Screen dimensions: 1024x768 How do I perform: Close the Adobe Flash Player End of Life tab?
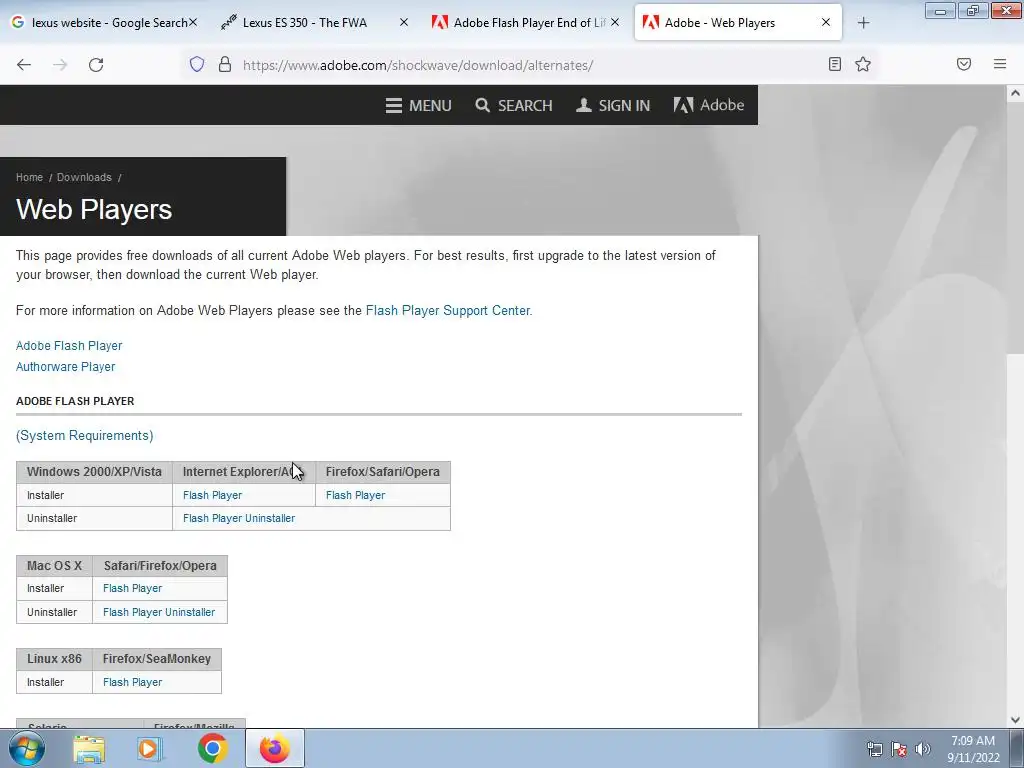(x=615, y=22)
